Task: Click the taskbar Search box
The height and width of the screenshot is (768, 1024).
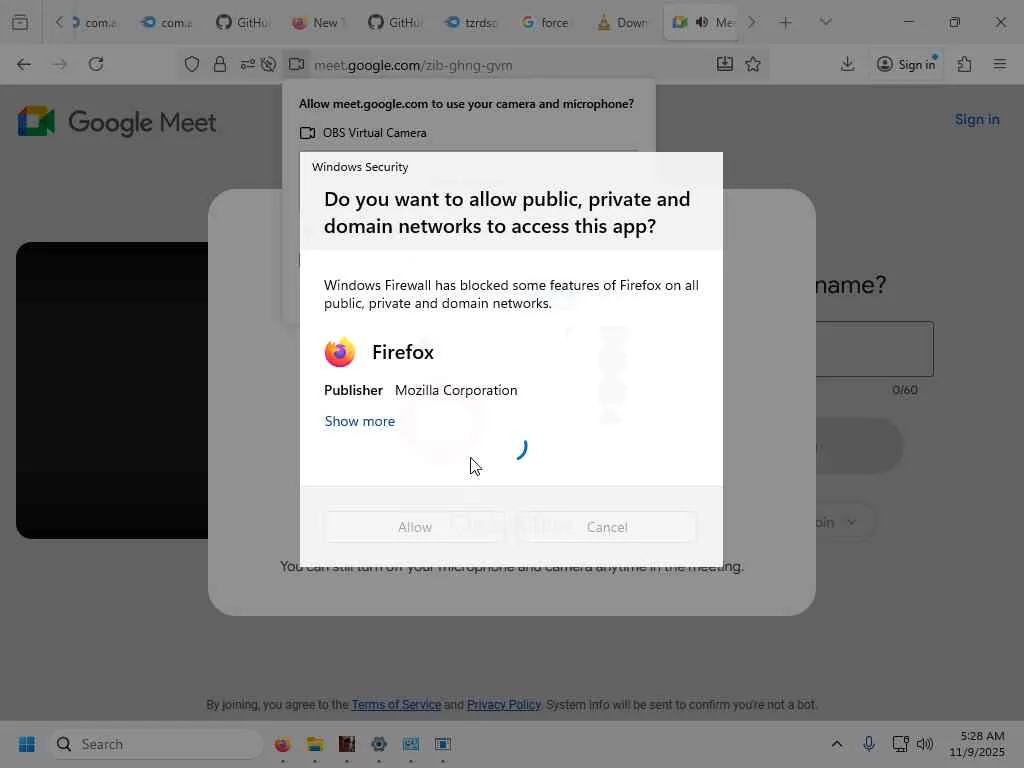Action: tap(155, 744)
